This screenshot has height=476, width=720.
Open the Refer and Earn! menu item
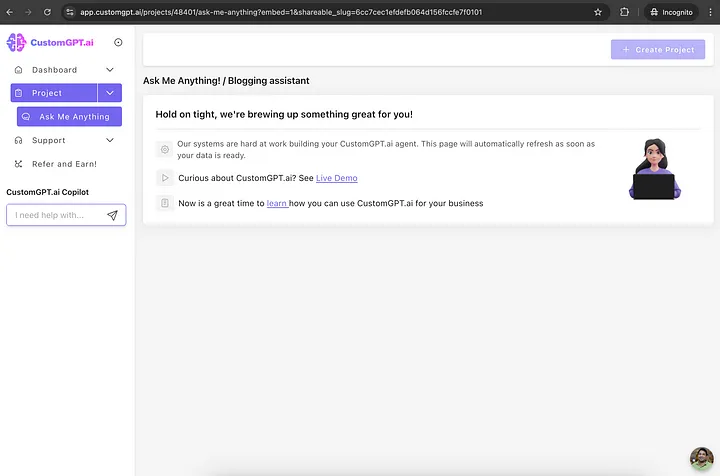point(64,164)
